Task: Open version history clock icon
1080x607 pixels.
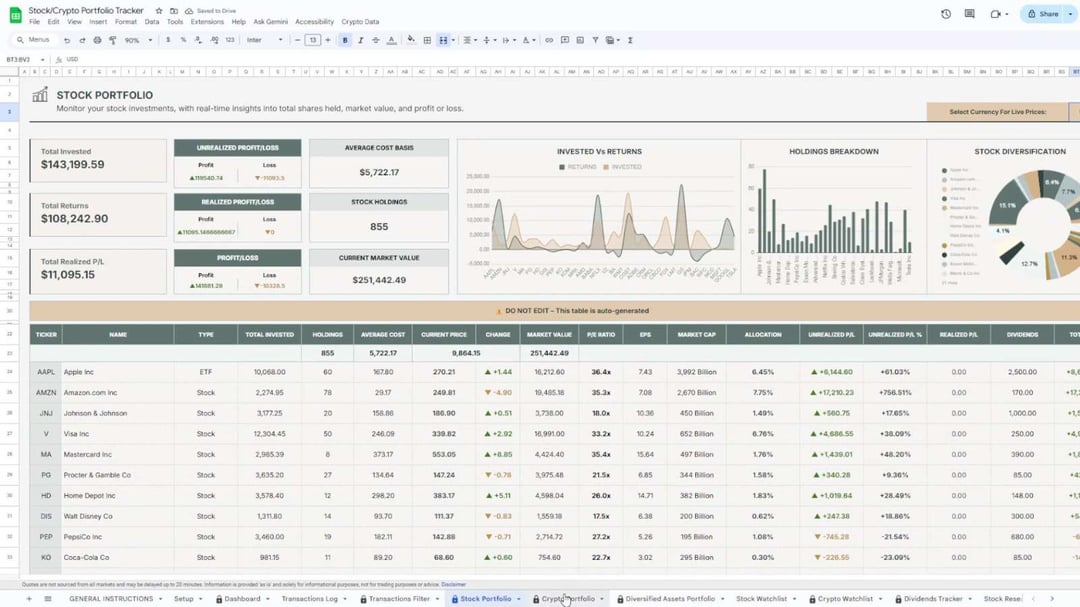Action: (946, 14)
